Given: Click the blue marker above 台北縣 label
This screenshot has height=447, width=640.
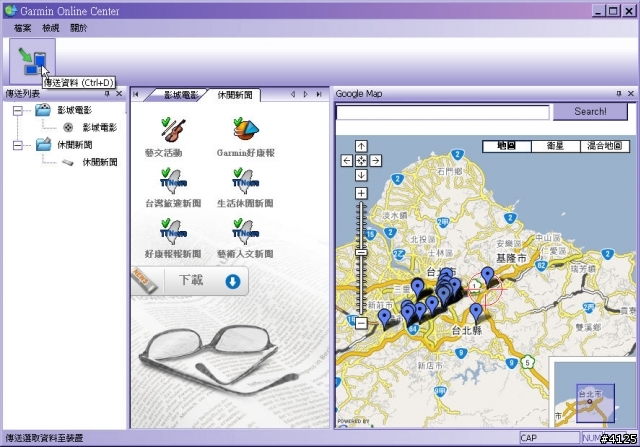Looking at the screenshot, I should click(x=476, y=312).
